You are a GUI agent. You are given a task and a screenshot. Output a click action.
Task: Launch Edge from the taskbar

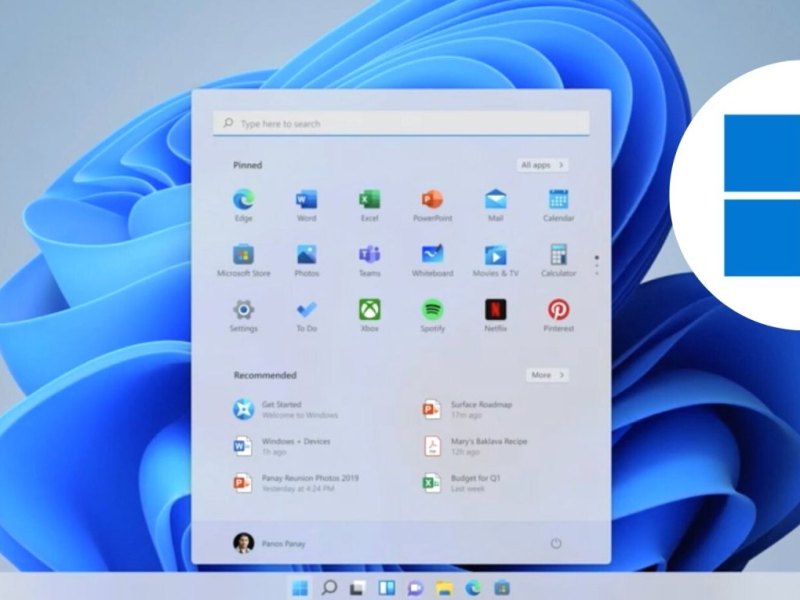point(473,588)
